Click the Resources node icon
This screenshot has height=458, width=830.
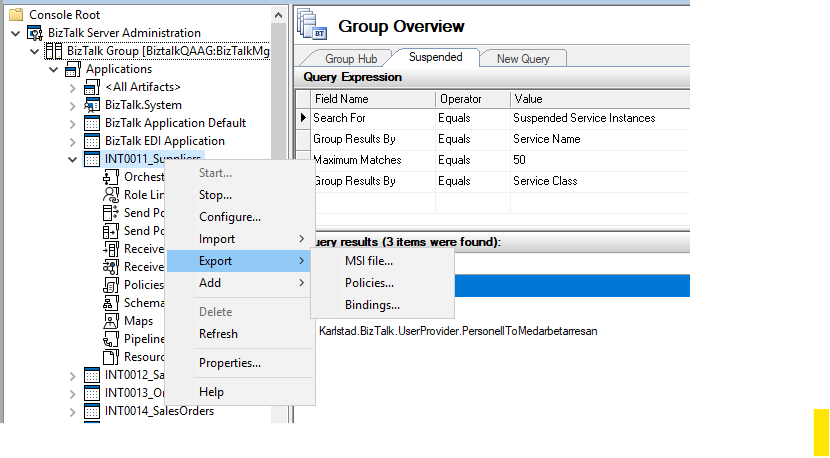tap(111, 357)
